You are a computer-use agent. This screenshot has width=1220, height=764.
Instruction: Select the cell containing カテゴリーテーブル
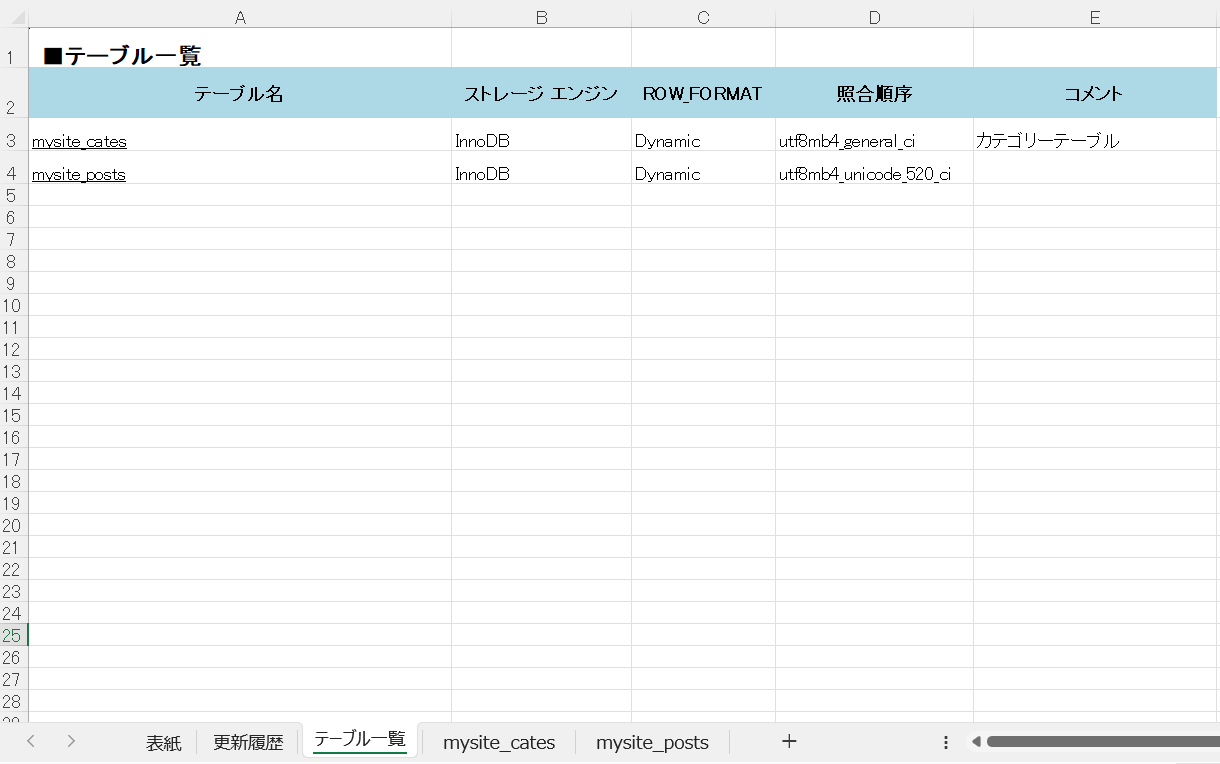pyautogui.click(x=1046, y=141)
